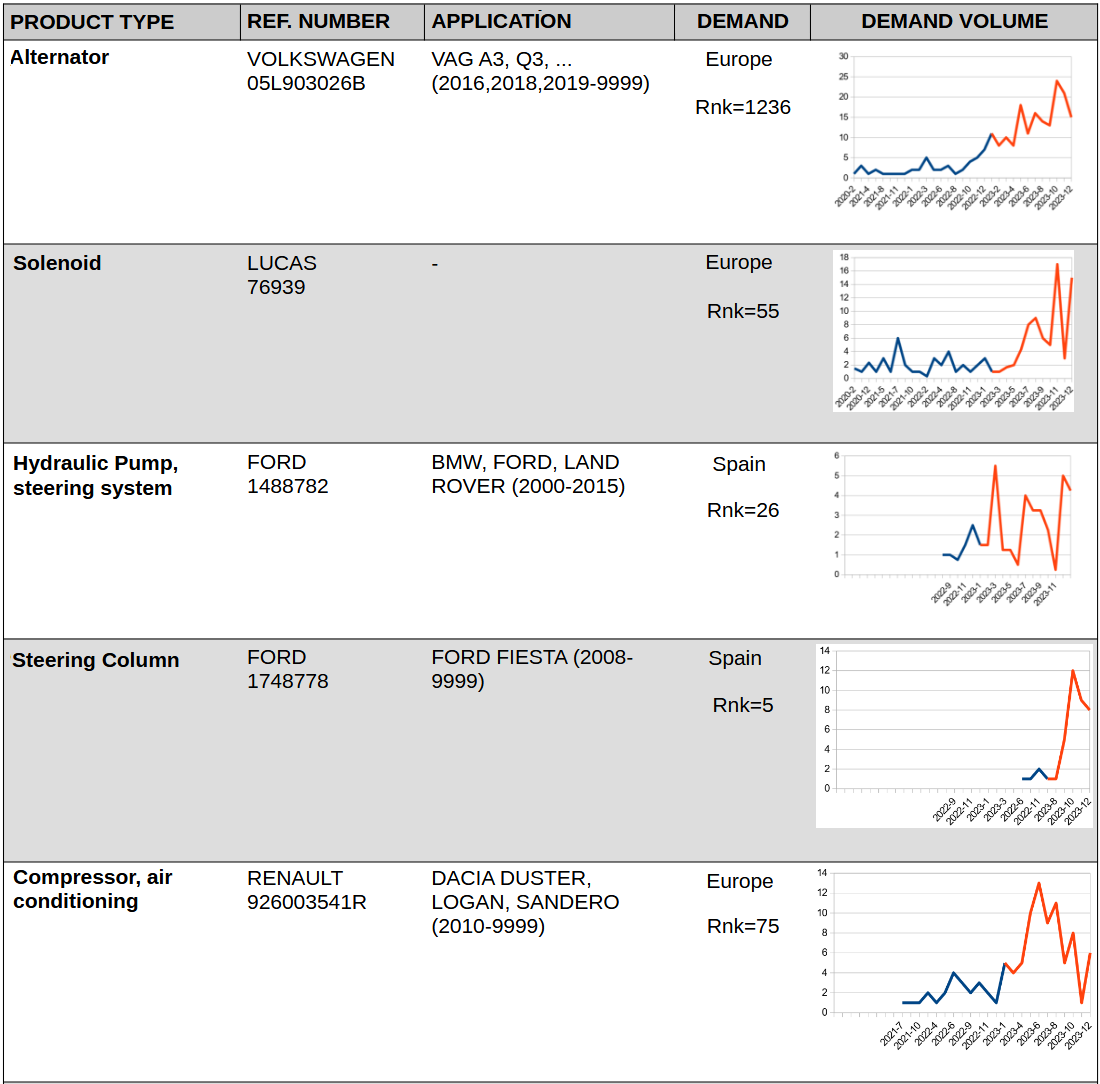This screenshot has width=1100, height=1084.
Task: Click reference number FORD 1488782
Action: point(288,474)
